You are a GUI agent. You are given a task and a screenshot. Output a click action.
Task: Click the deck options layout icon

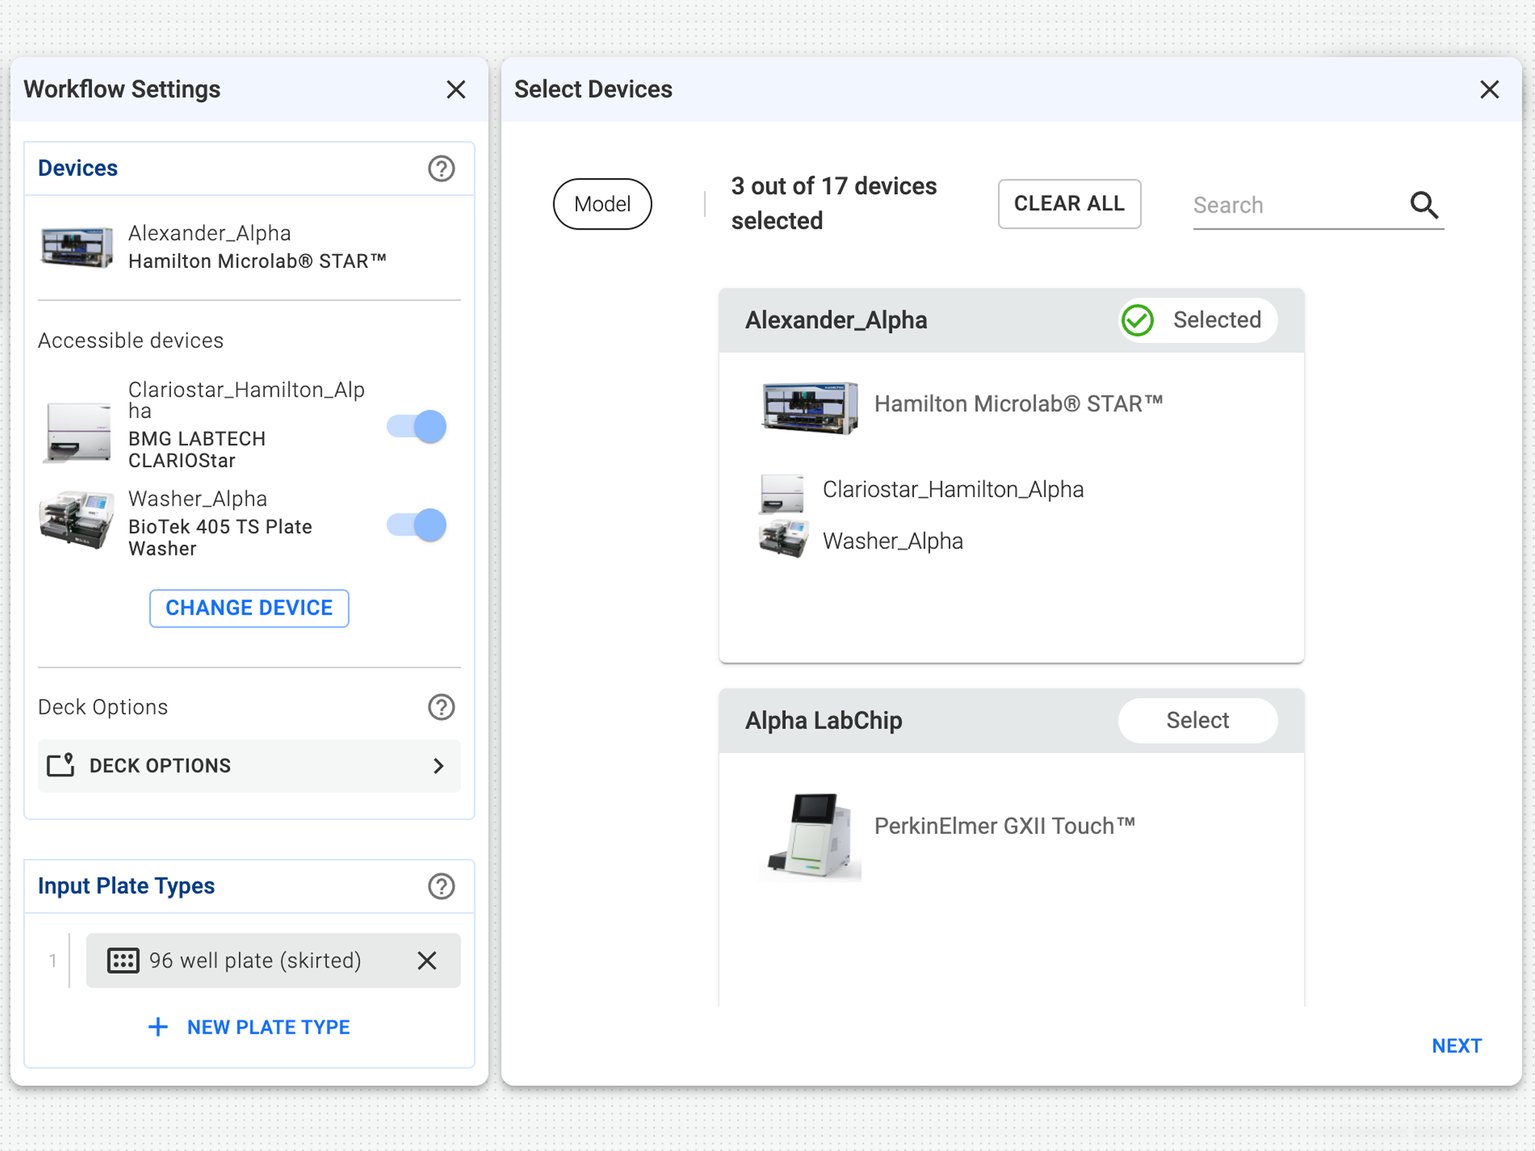coord(61,765)
